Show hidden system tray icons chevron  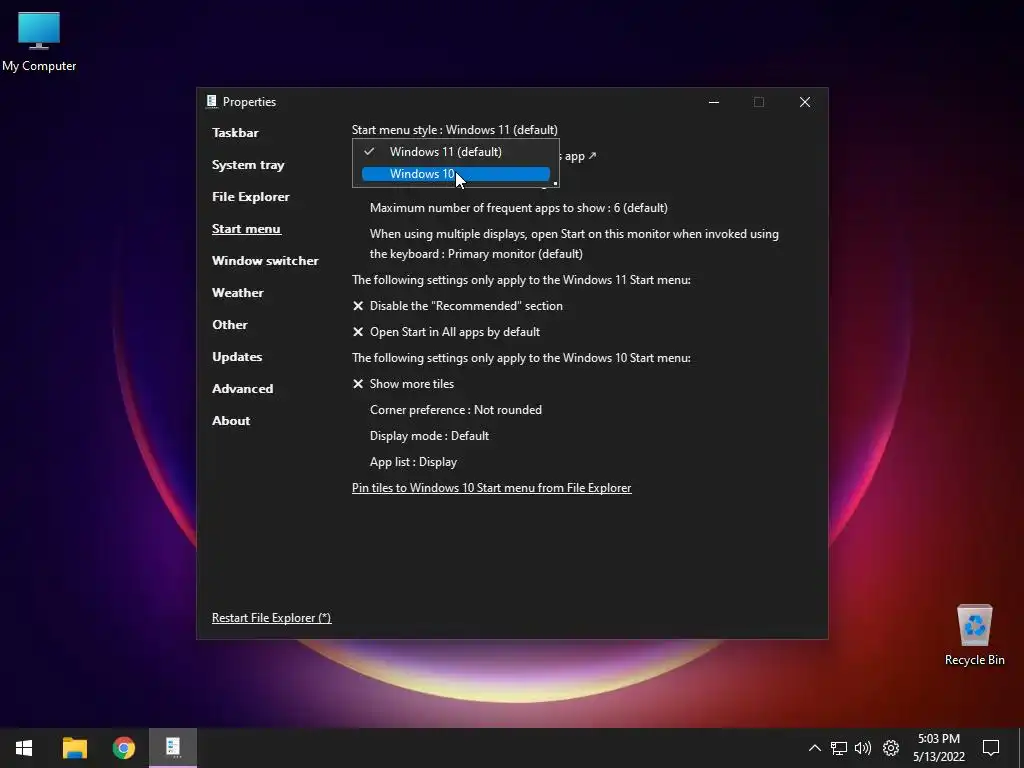tap(814, 748)
